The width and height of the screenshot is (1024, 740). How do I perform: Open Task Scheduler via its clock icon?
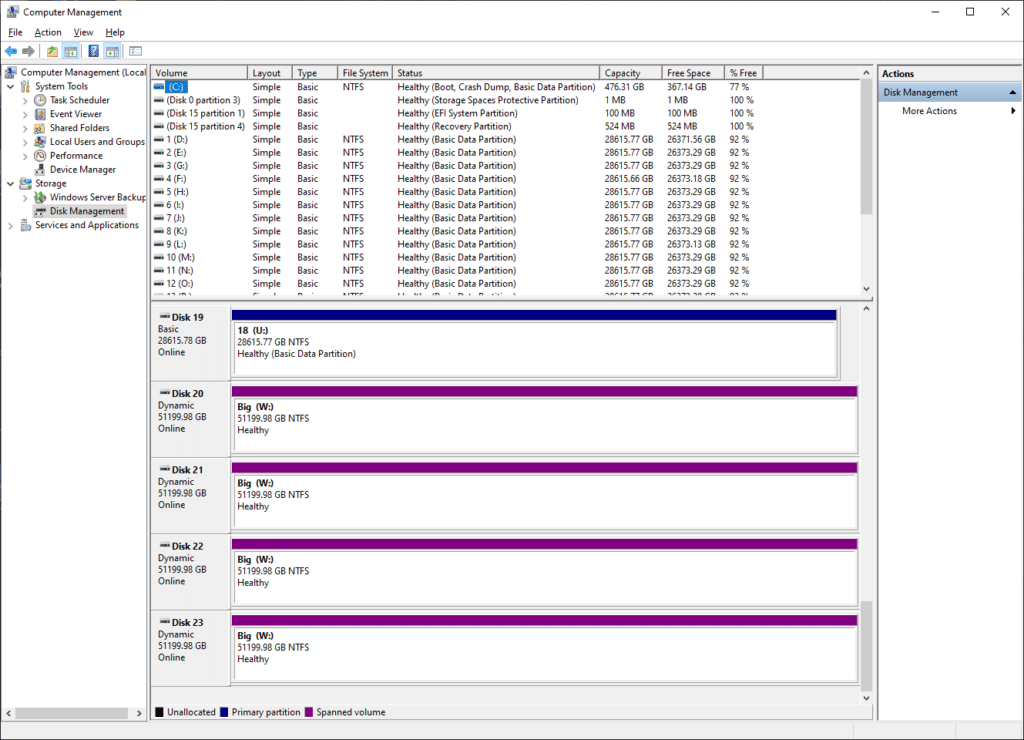coord(40,100)
